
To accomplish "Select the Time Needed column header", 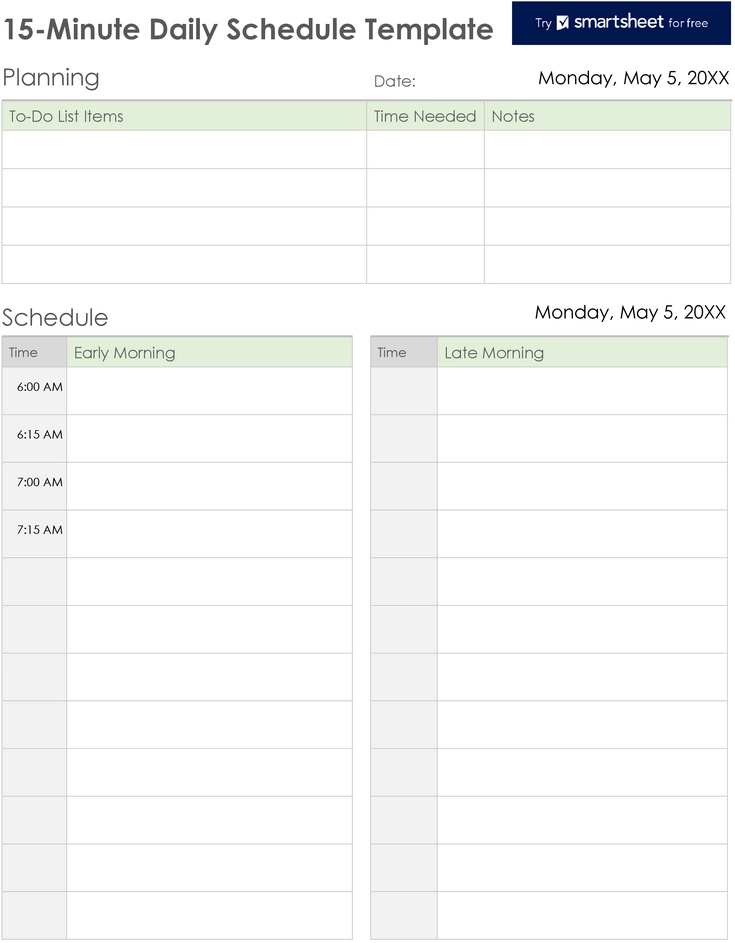I will pos(425,116).
